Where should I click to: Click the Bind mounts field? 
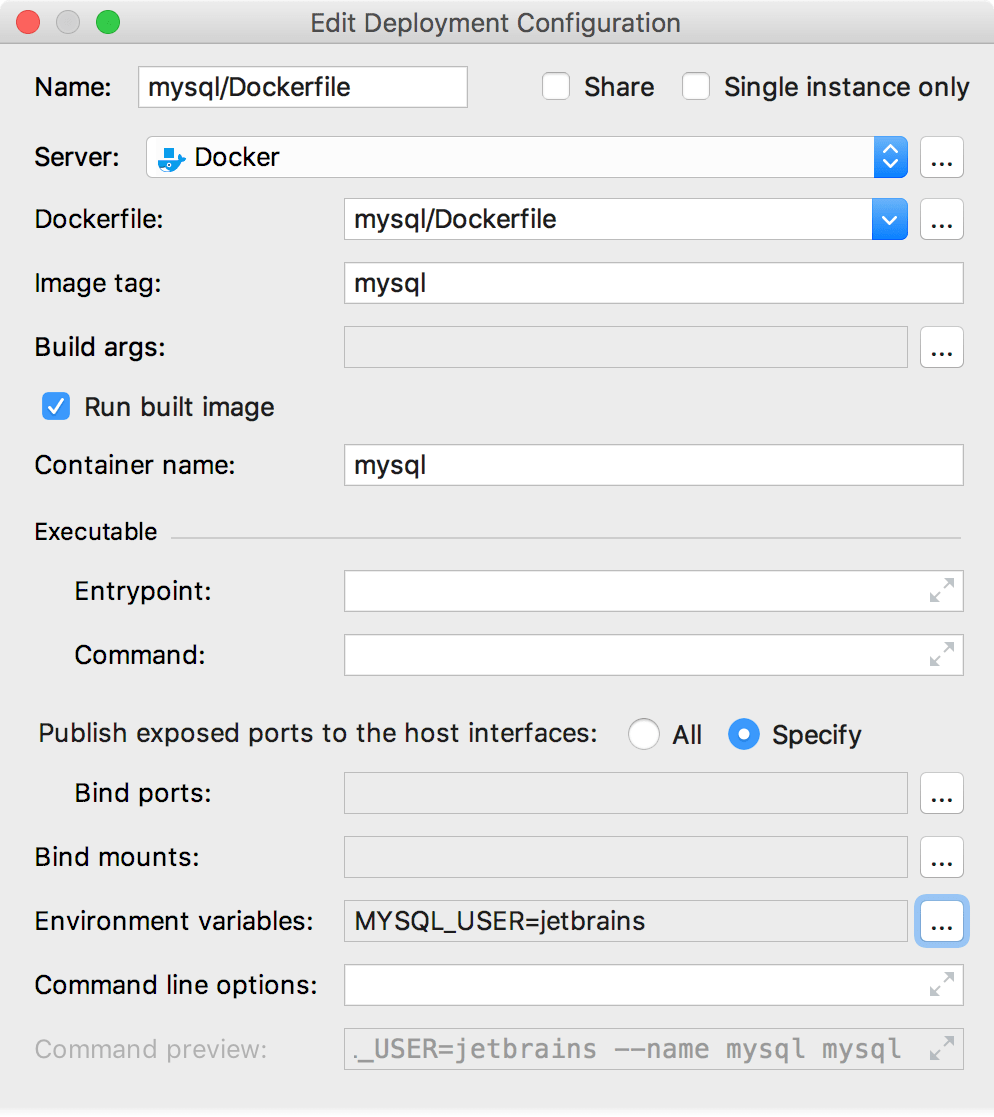626,857
